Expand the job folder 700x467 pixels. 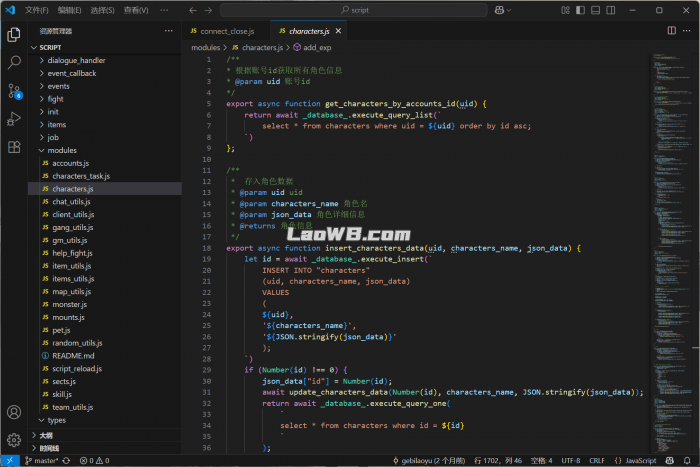point(105,138)
